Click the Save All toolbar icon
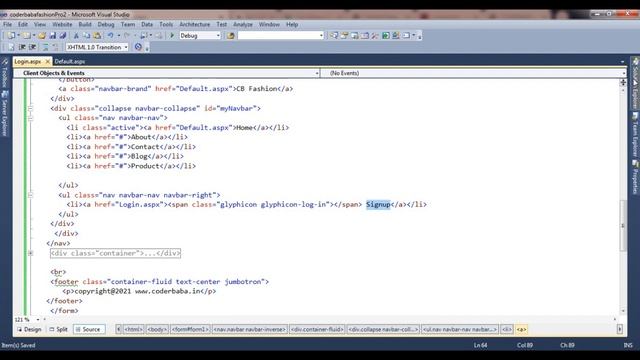Viewport: 640px width, 360px height. click(x=62, y=36)
